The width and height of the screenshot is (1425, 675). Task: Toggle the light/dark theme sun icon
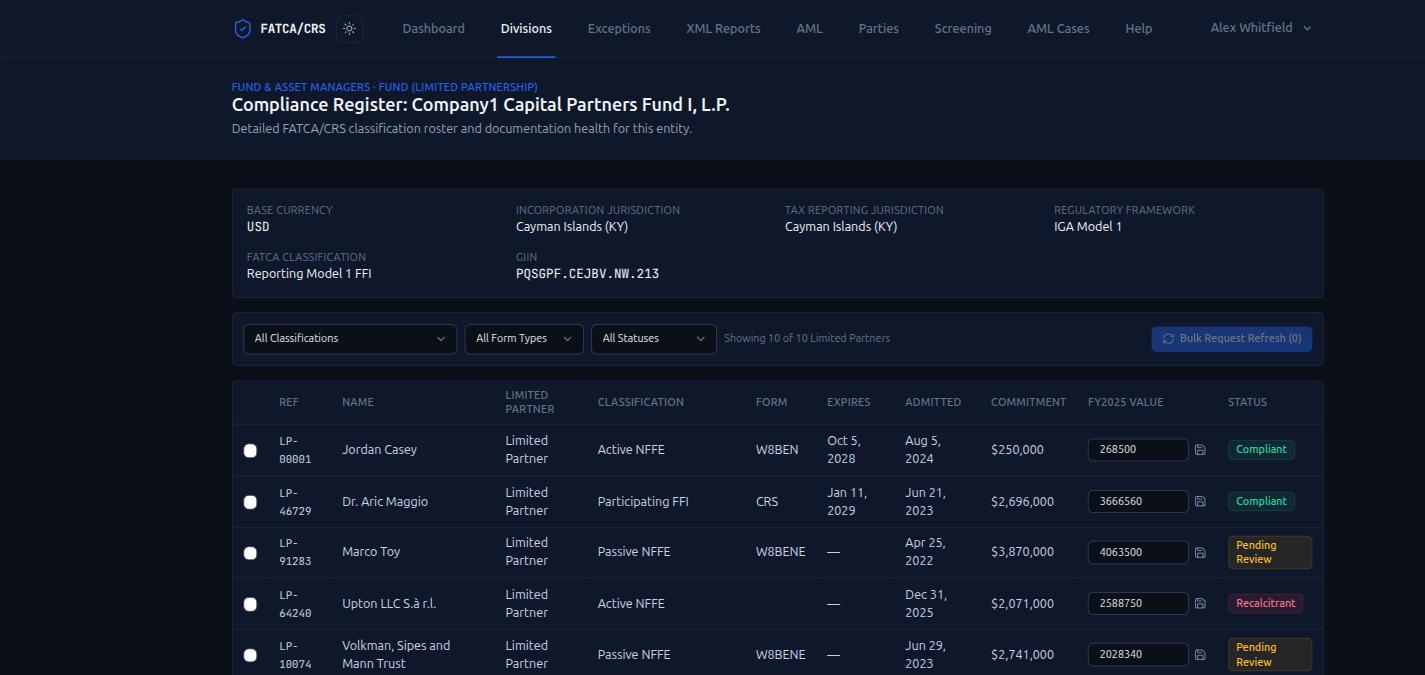click(349, 29)
